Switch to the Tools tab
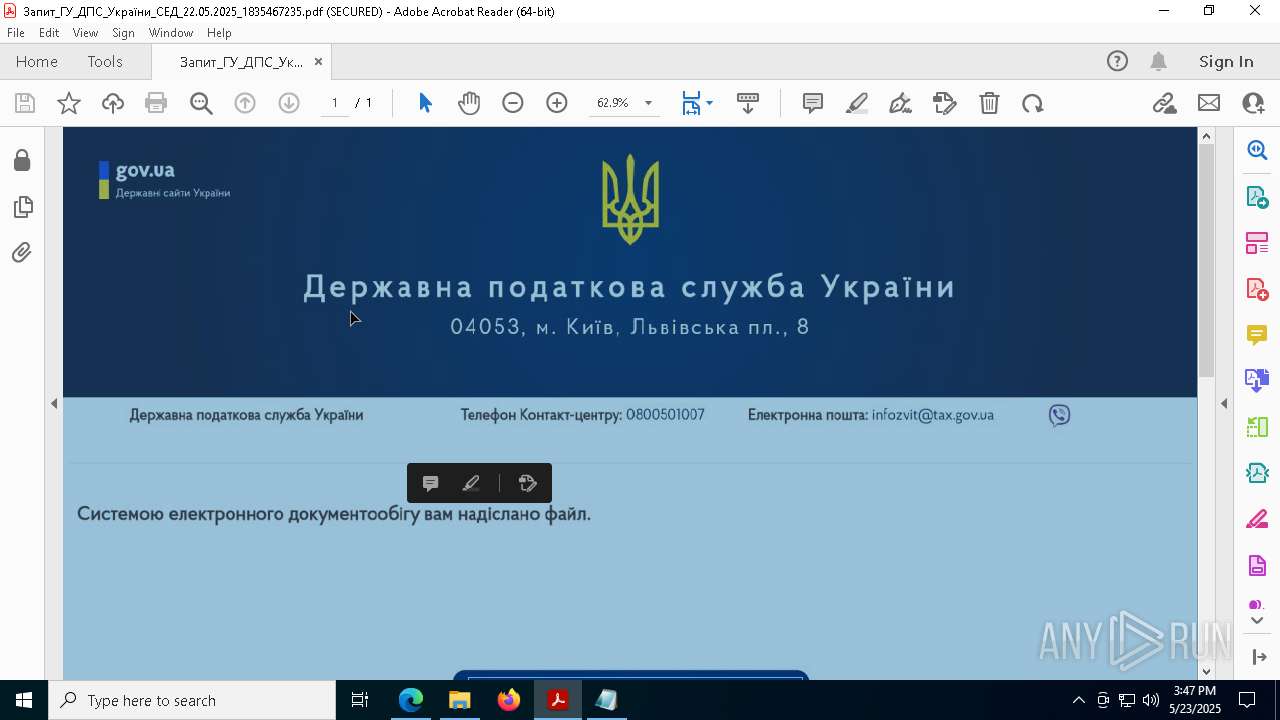The width and height of the screenshot is (1280, 720). pyautogui.click(x=105, y=61)
